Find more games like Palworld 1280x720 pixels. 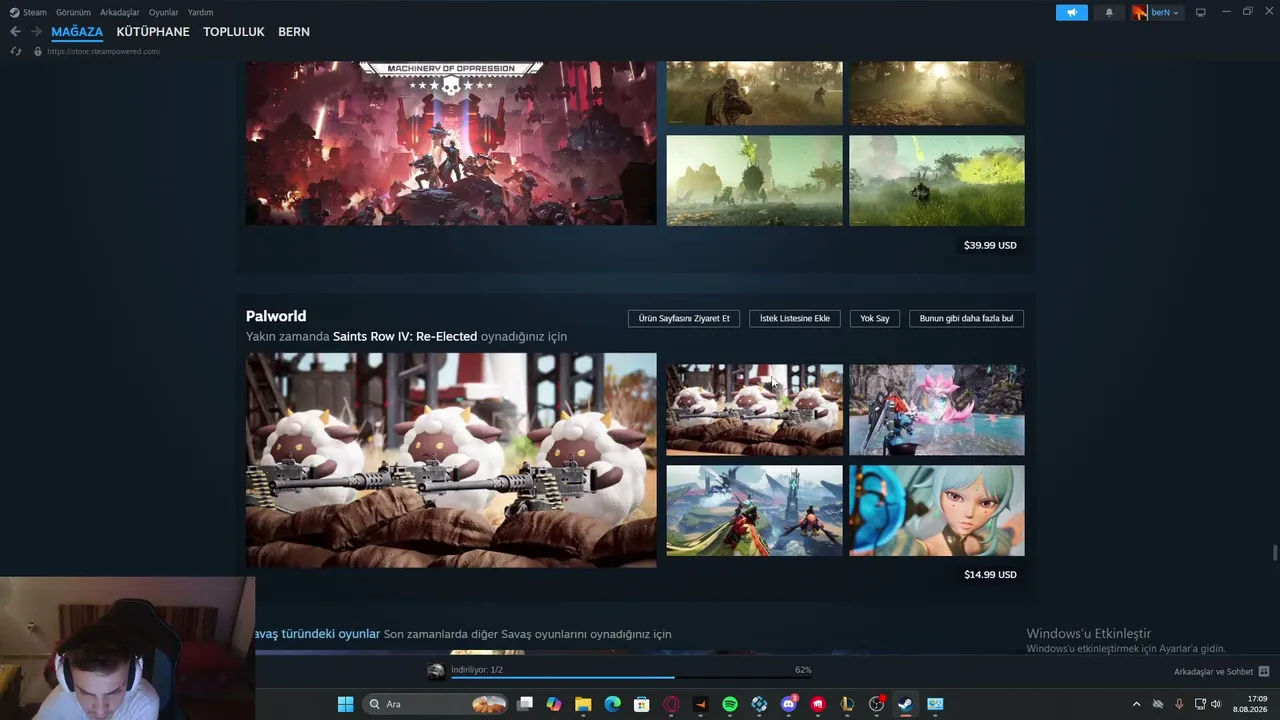tap(966, 318)
